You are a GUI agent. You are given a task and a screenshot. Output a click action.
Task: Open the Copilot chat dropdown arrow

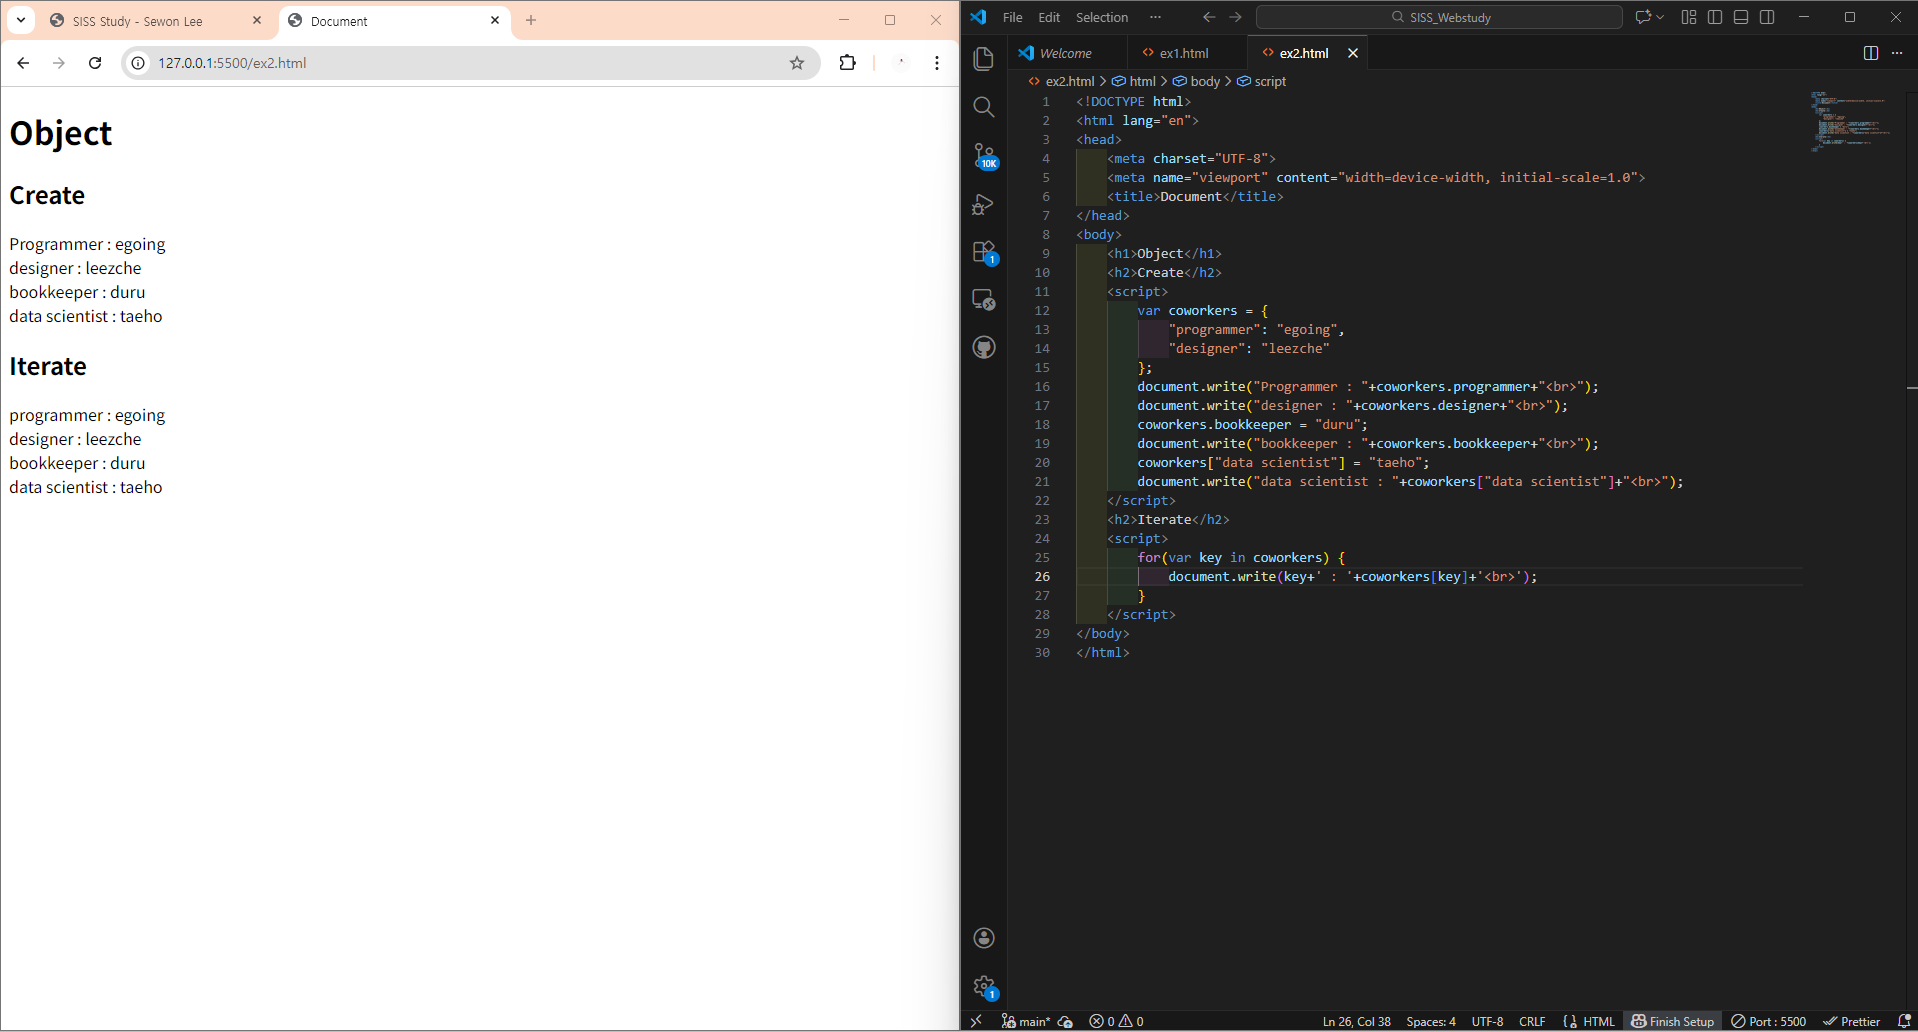point(1660,17)
